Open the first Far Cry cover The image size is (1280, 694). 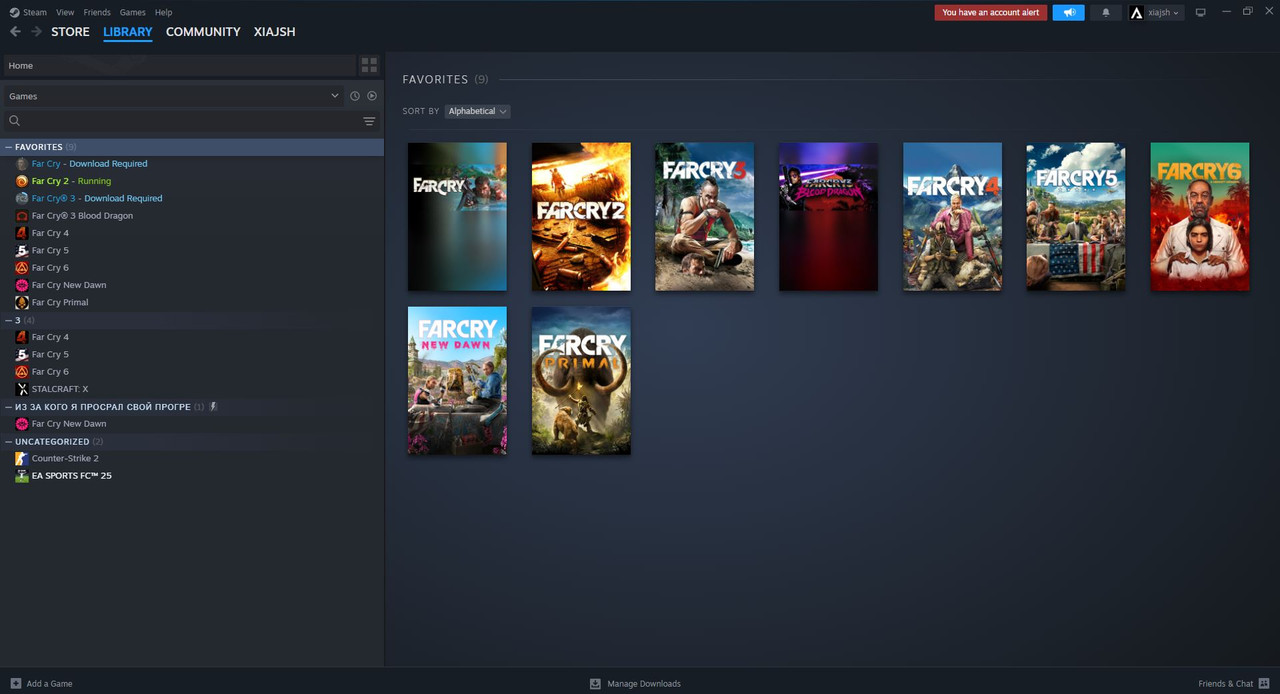pyautogui.click(x=457, y=216)
